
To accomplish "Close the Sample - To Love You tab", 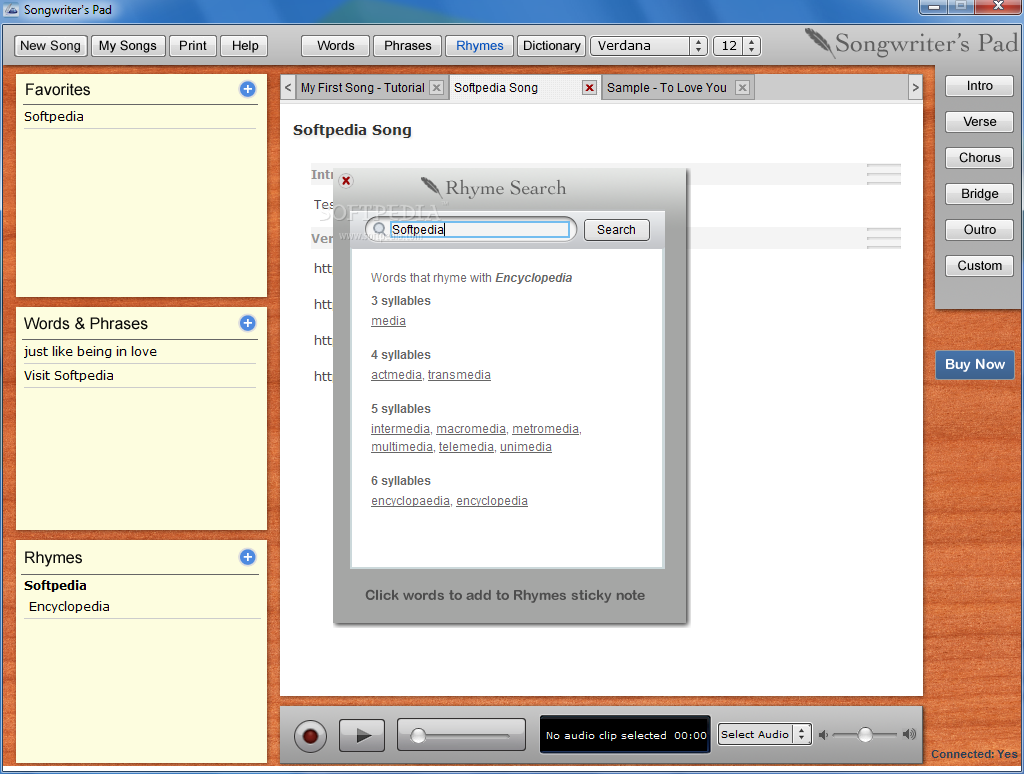I will pyautogui.click(x=743, y=88).
